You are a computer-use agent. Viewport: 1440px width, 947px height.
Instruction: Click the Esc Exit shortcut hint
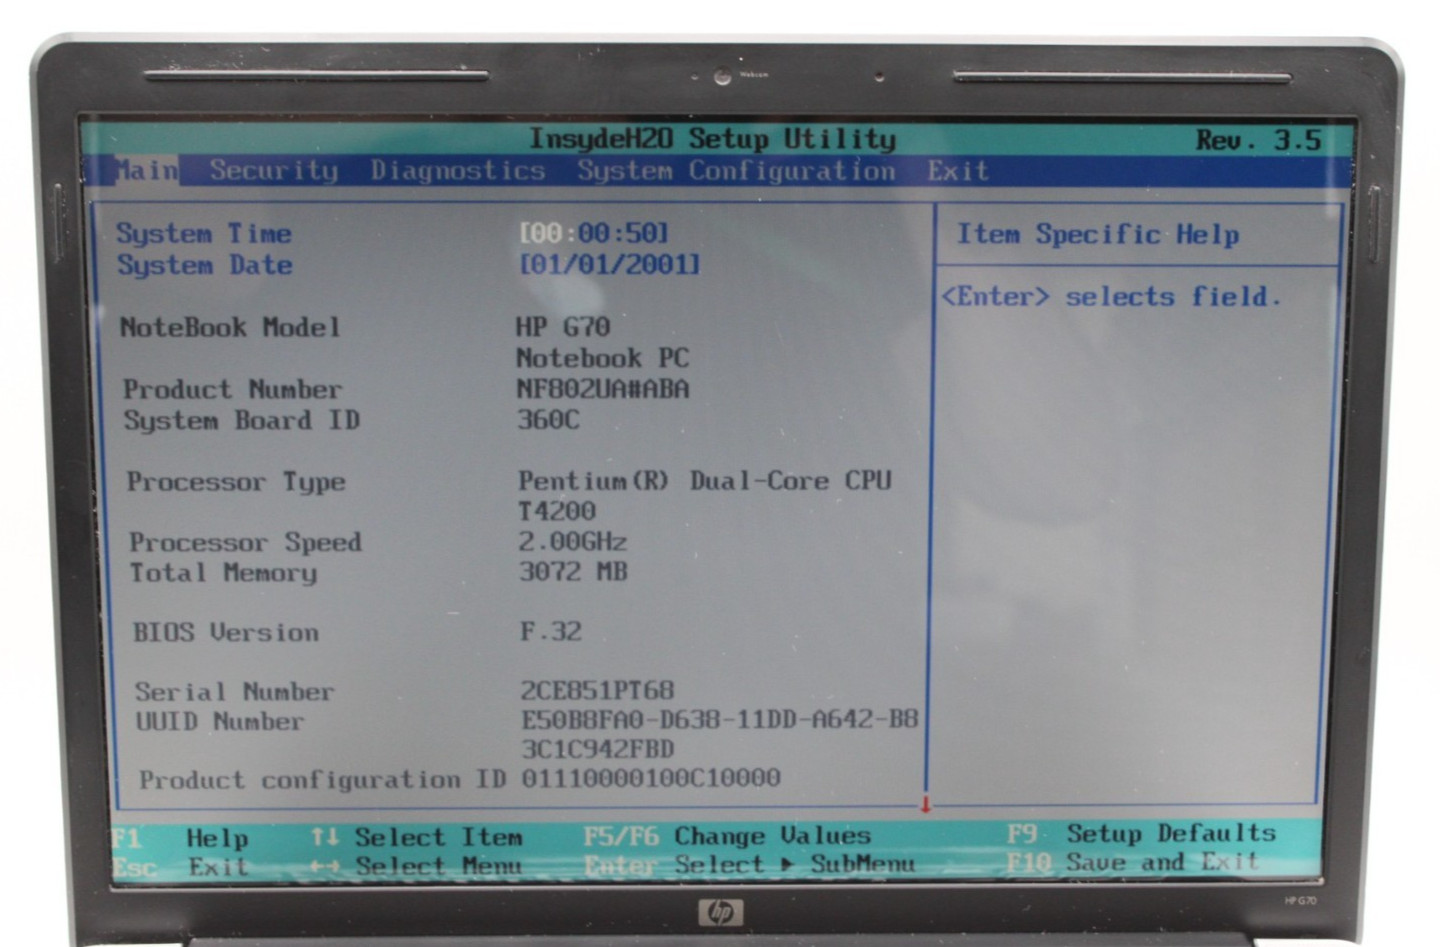pos(180,867)
